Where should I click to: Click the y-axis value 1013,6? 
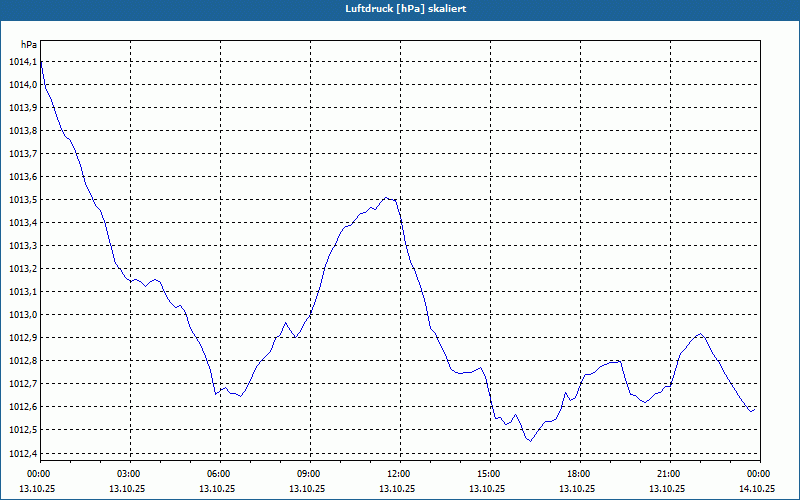[x=23, y=177]
